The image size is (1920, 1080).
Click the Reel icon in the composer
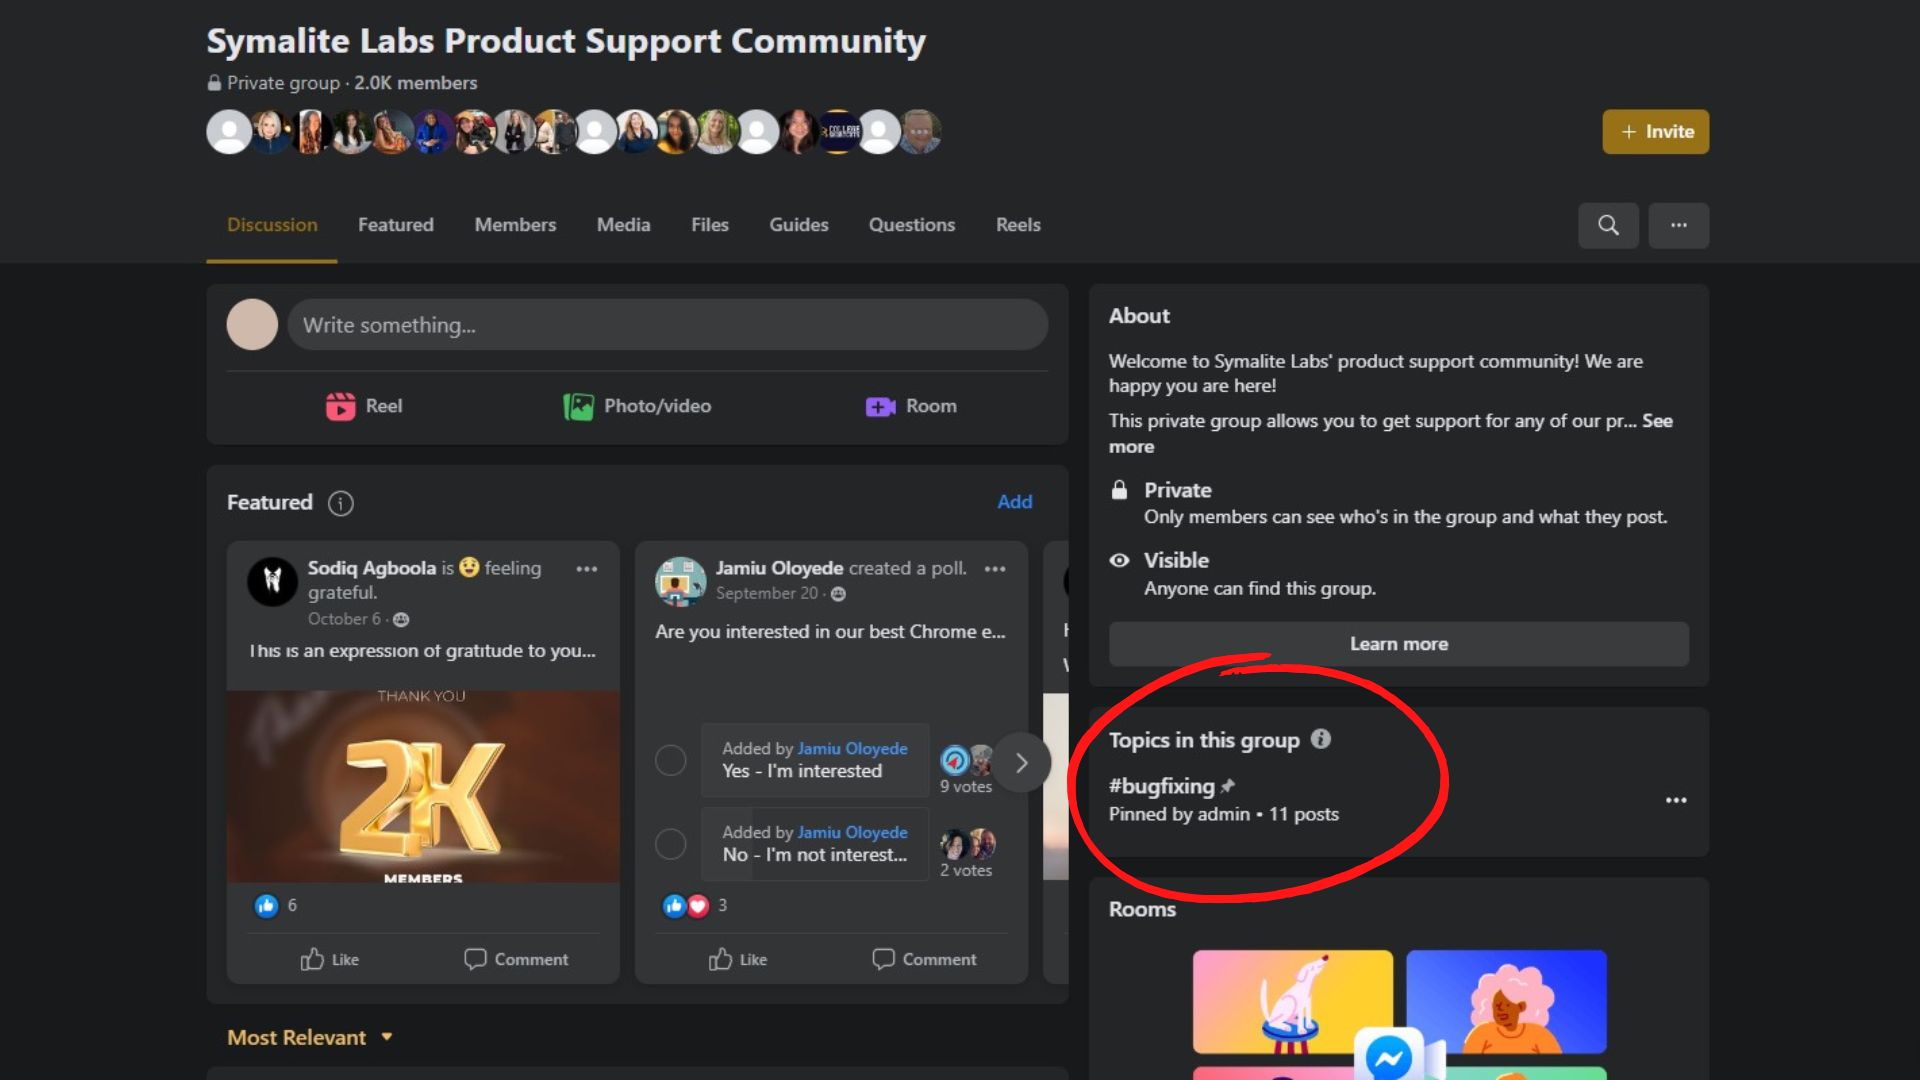click(340, 406)
